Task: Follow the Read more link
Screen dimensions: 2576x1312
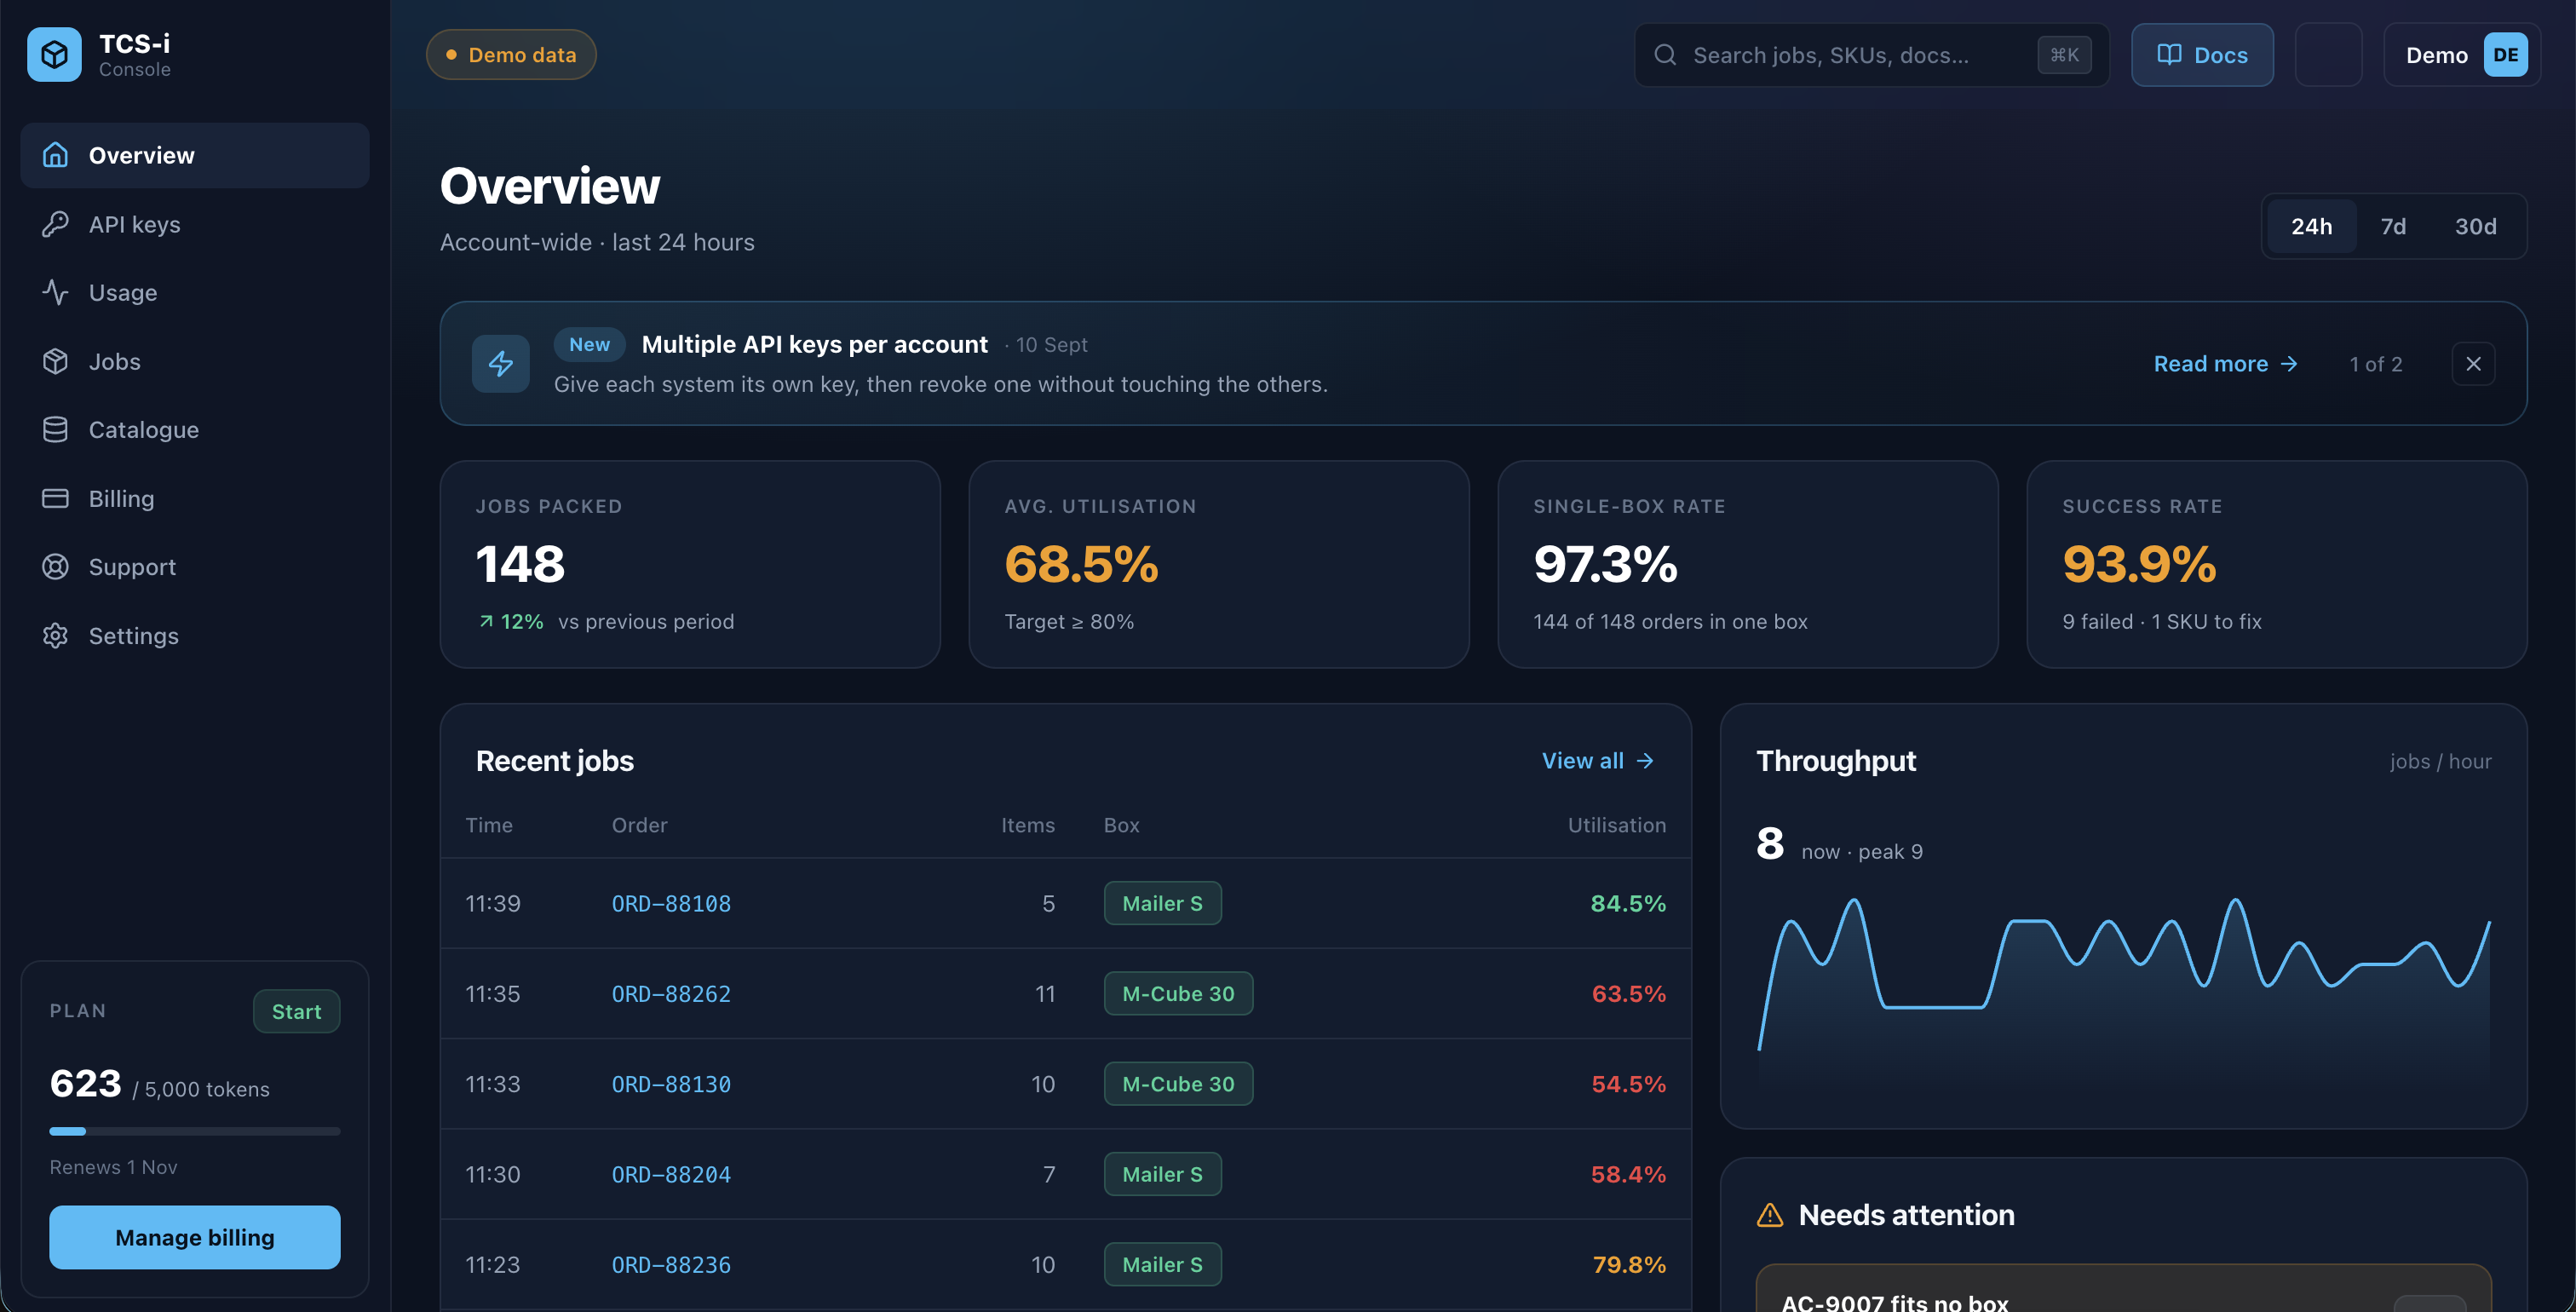Action: tap(2225, 364)
